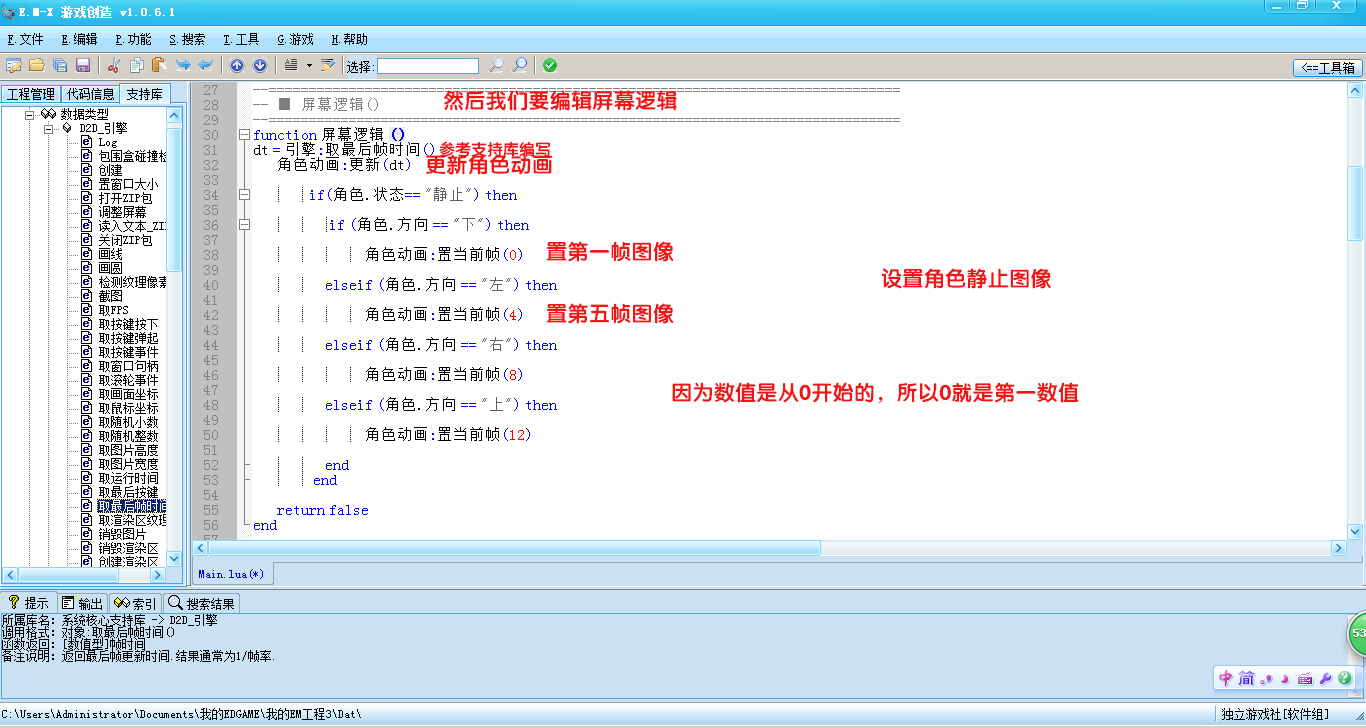Open the IME soft keyboard icon
Viewport: 1366px width, 728px height.
[1305, 679]
